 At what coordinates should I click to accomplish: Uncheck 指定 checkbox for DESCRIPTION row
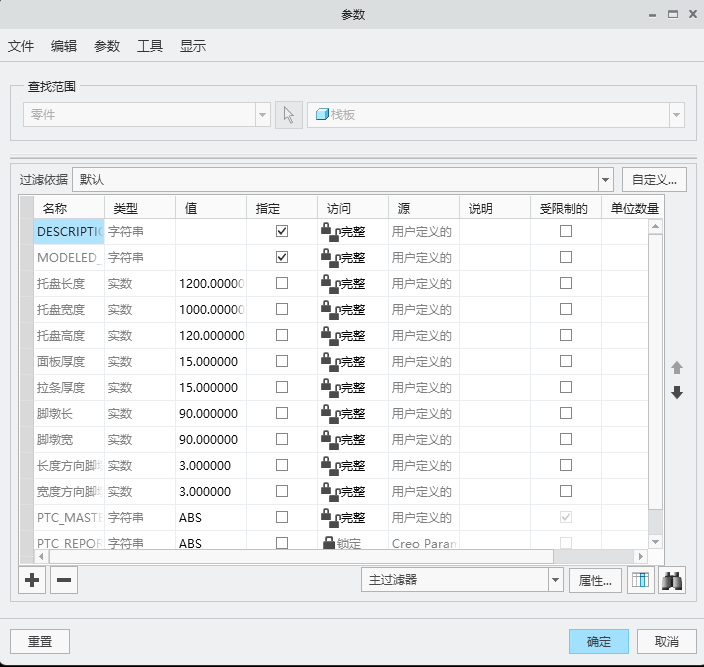[282, 231]
